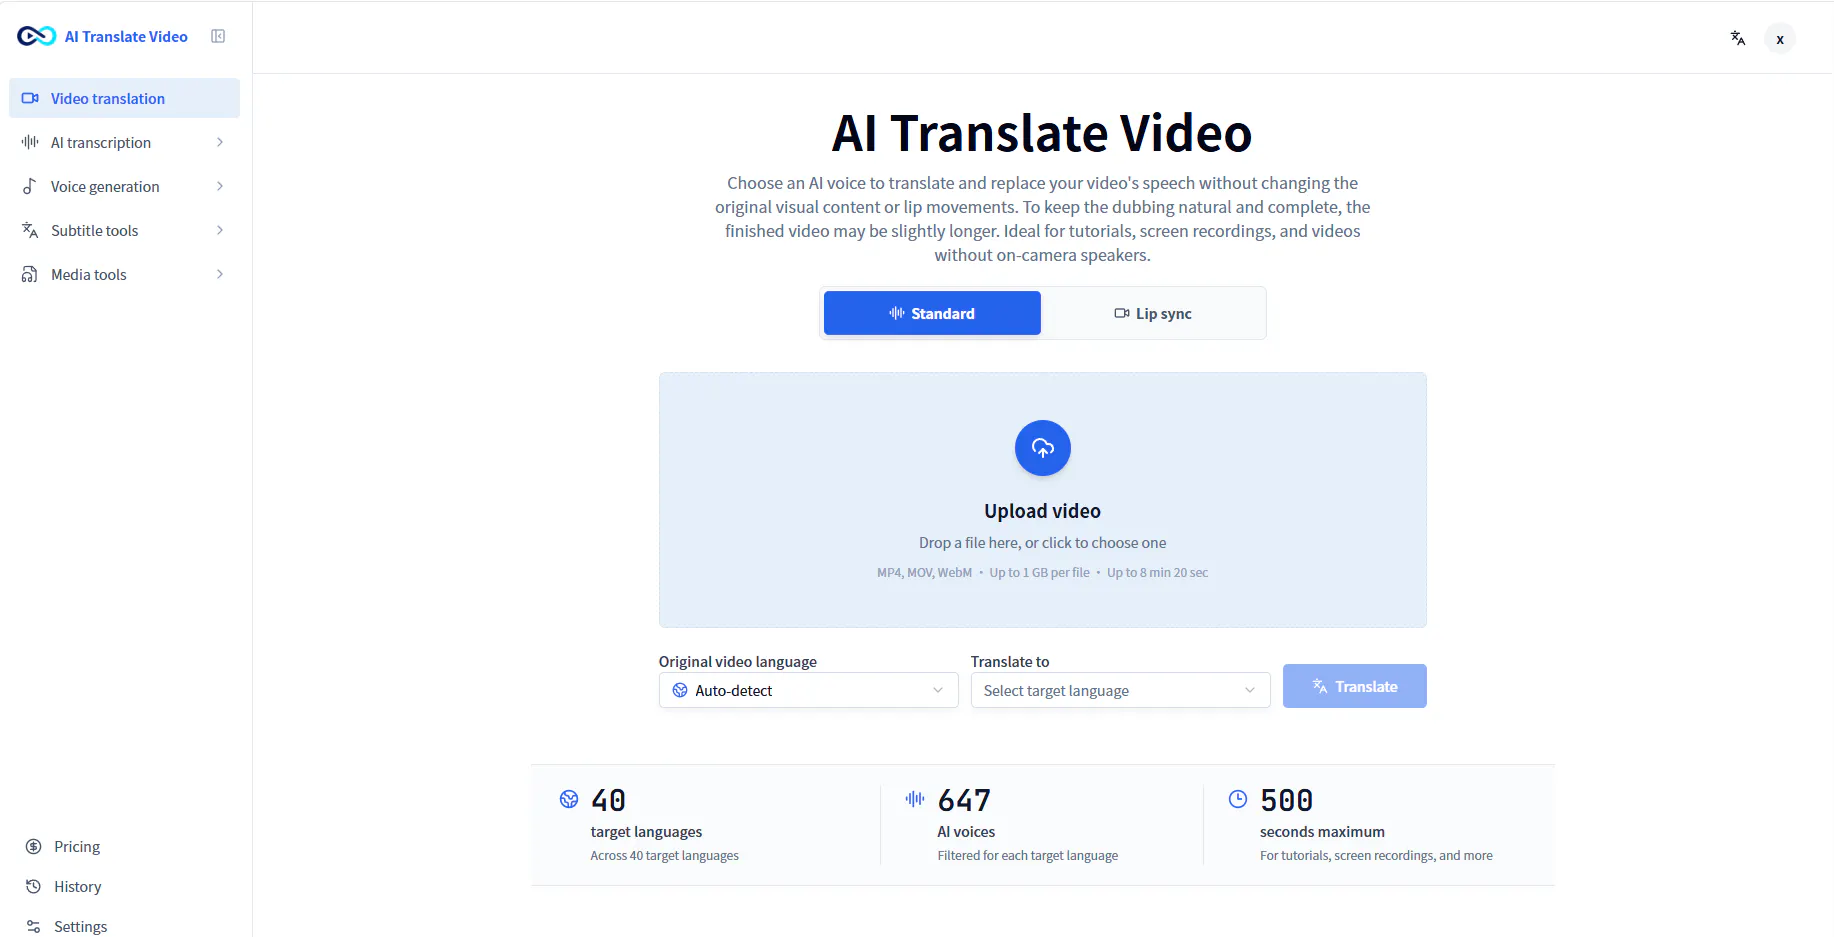Expand the AI transcription submenu chevron
This screenshot has height=937, width=1834.
click(220, 142)
